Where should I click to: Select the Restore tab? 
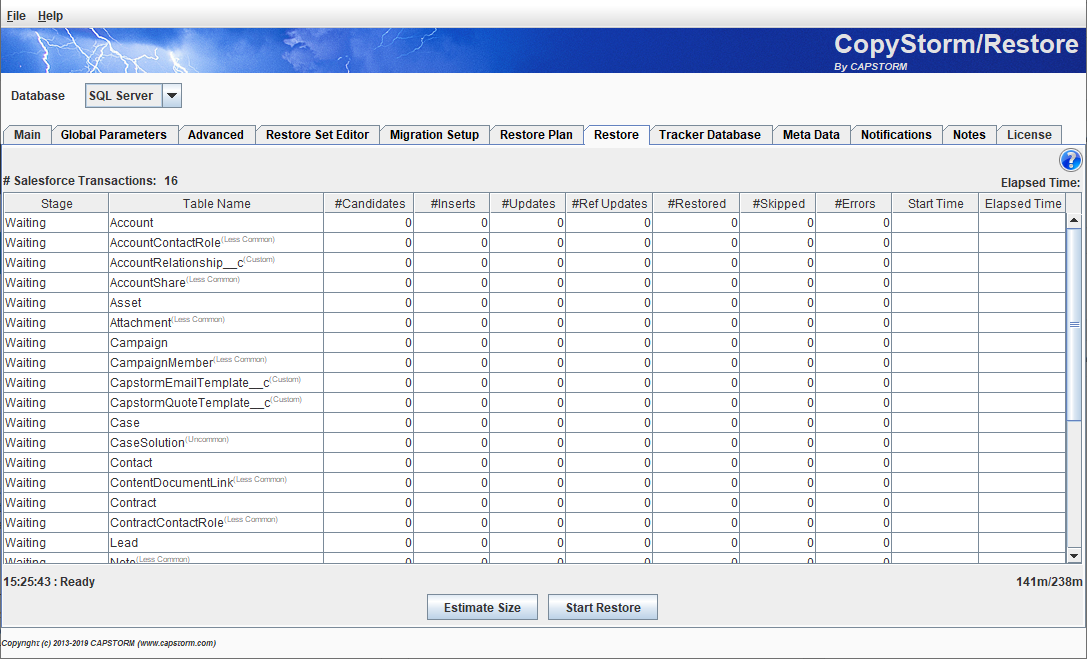[616, 134]
